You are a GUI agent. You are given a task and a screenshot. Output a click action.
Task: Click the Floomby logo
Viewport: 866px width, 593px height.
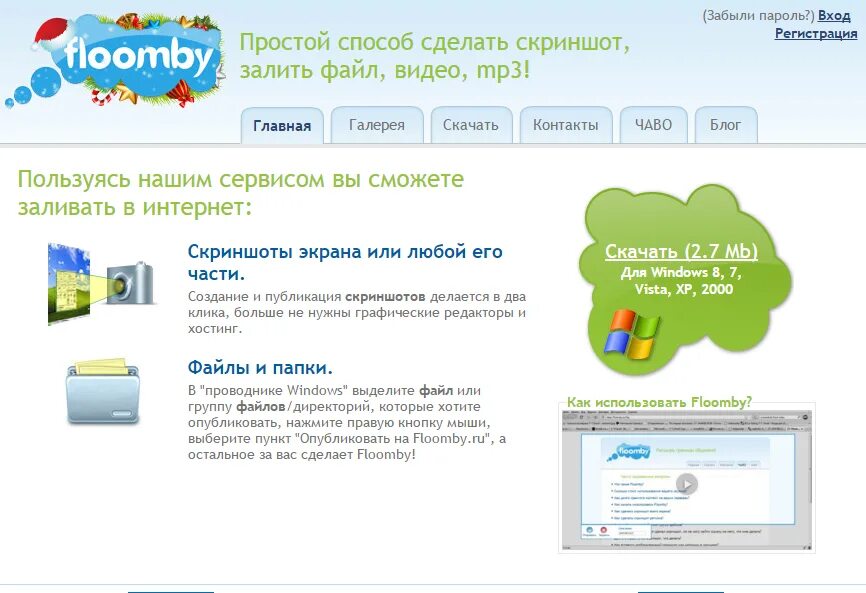click(x=115, y=60)
